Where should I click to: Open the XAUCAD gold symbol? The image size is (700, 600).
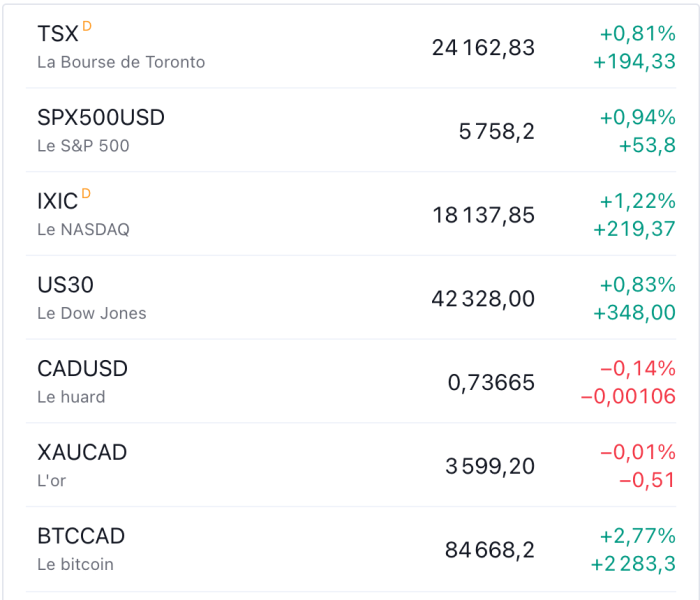(82, 453)
